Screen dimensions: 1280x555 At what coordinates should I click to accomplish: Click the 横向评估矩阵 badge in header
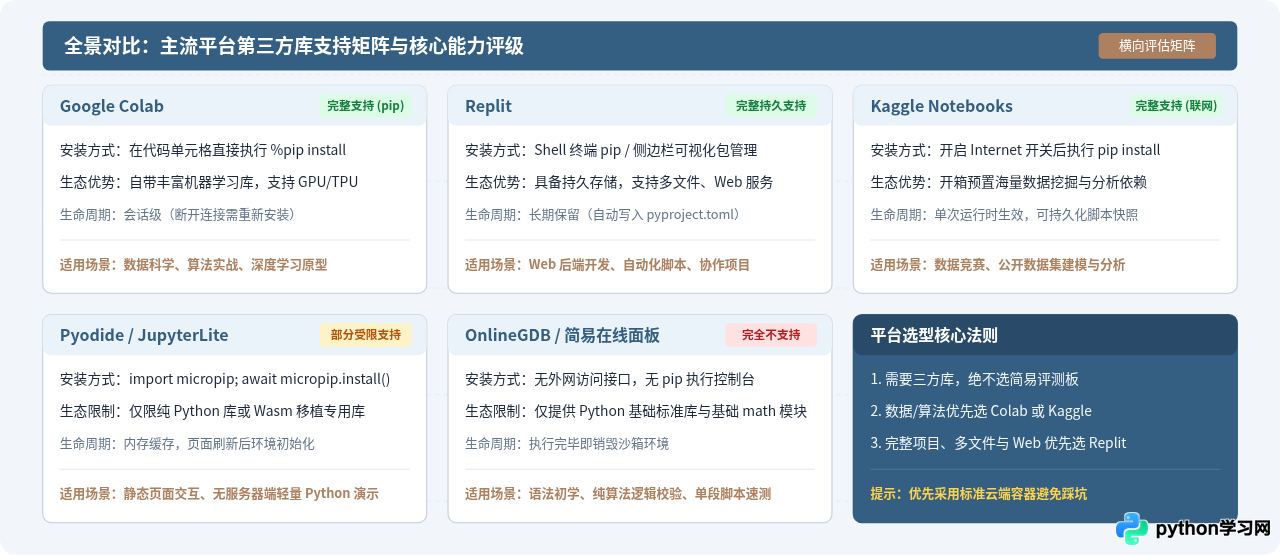click(1157, 46)
